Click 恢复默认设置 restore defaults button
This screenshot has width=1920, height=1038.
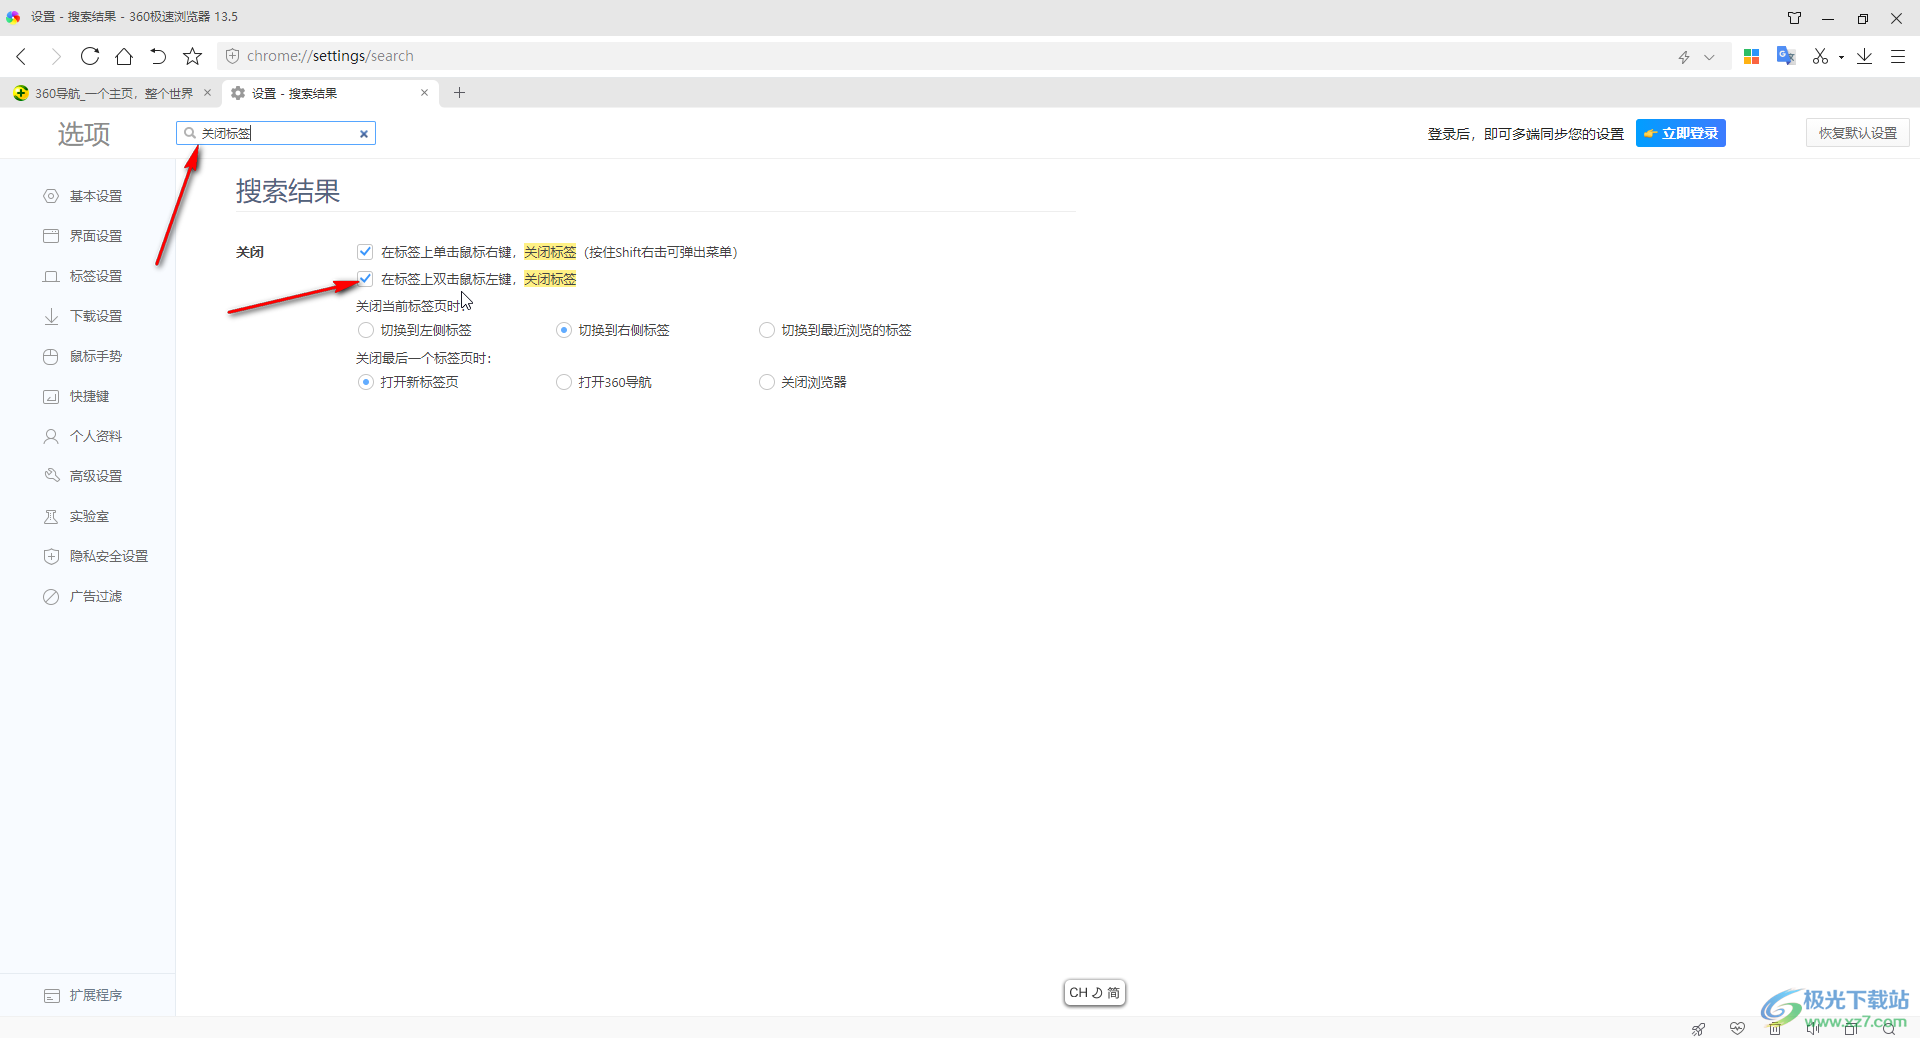click(1858, 133)
